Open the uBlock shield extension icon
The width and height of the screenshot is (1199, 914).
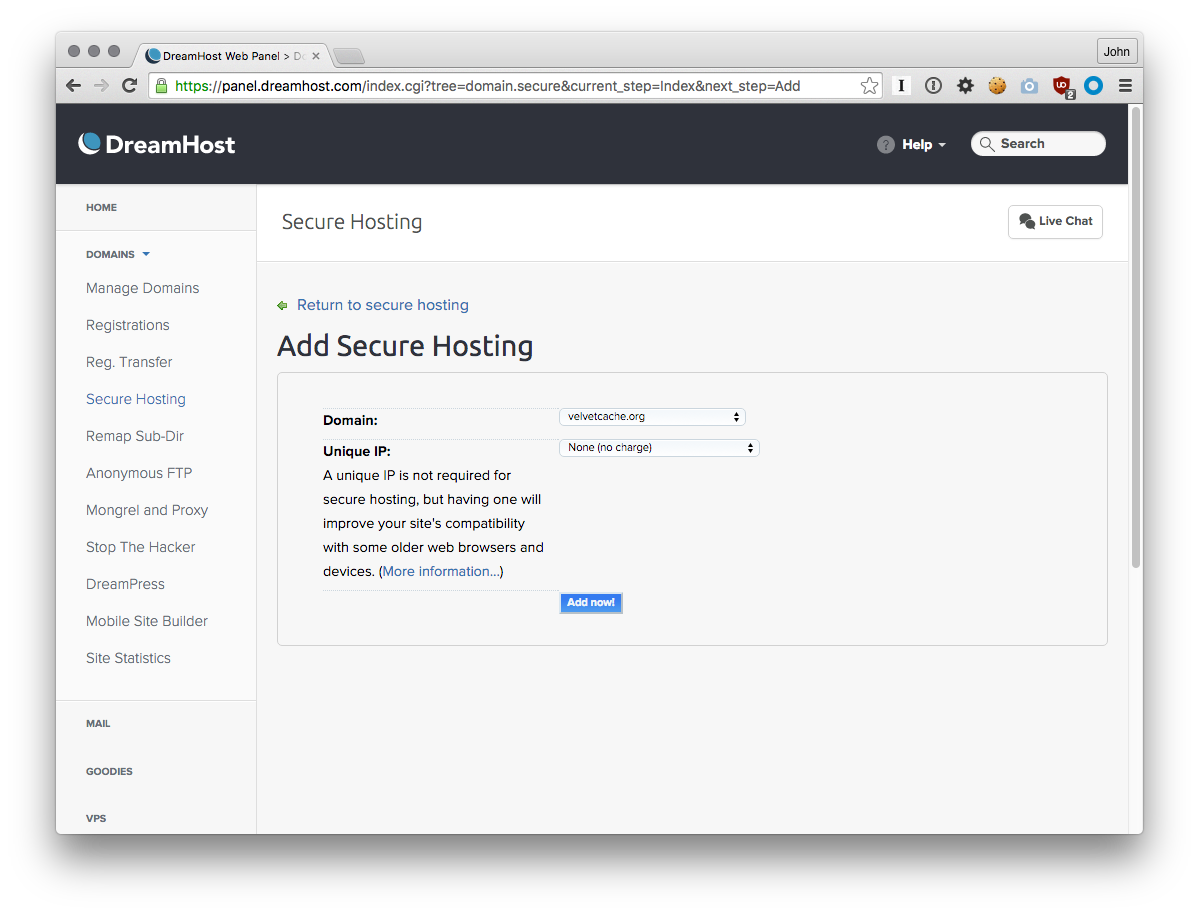click(x=1063, y=87)
